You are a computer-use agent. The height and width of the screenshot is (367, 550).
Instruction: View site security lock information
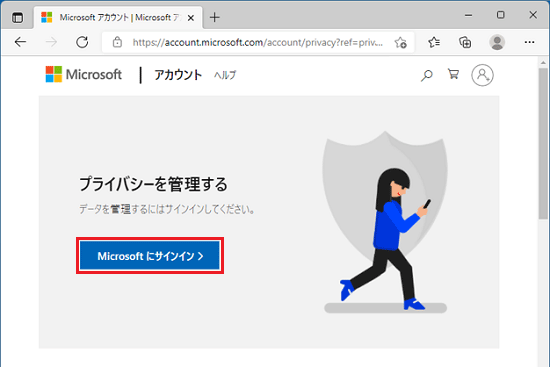point(117,42)
